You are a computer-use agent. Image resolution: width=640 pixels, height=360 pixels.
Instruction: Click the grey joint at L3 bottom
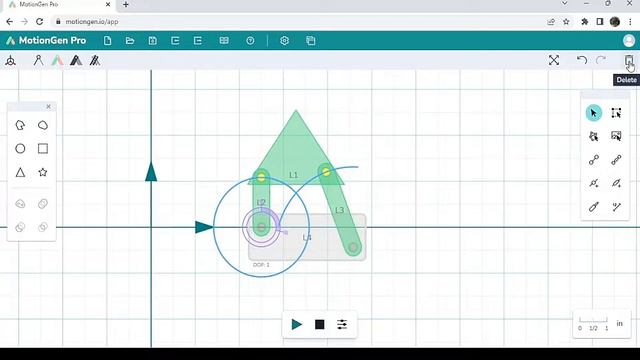point(353,247)
